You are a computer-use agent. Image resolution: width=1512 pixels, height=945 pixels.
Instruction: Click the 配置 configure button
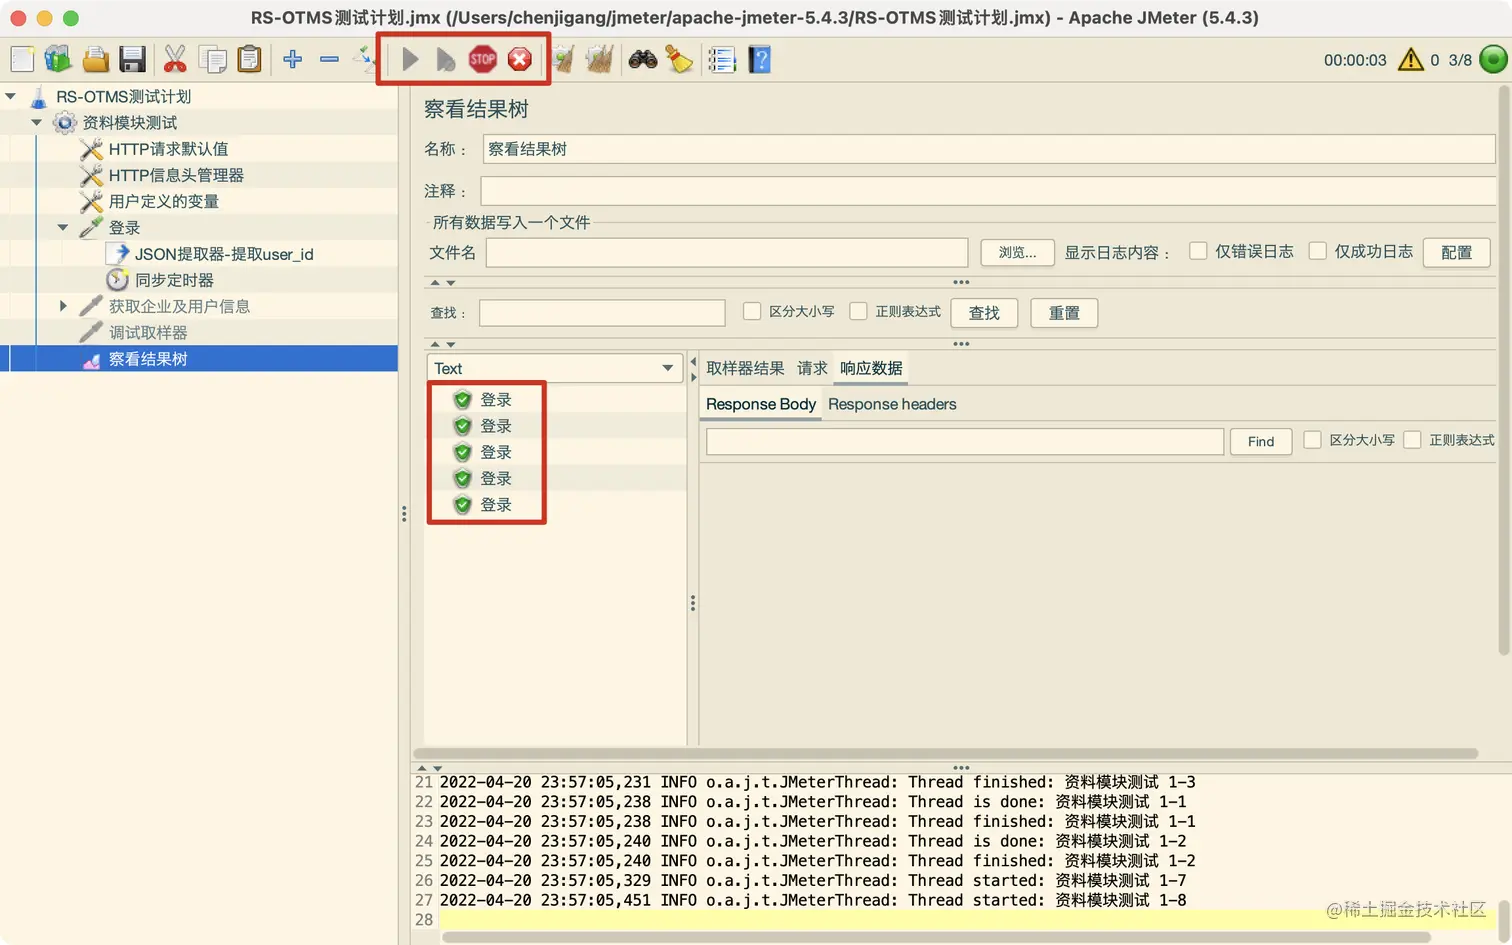tap(1456, 252)
